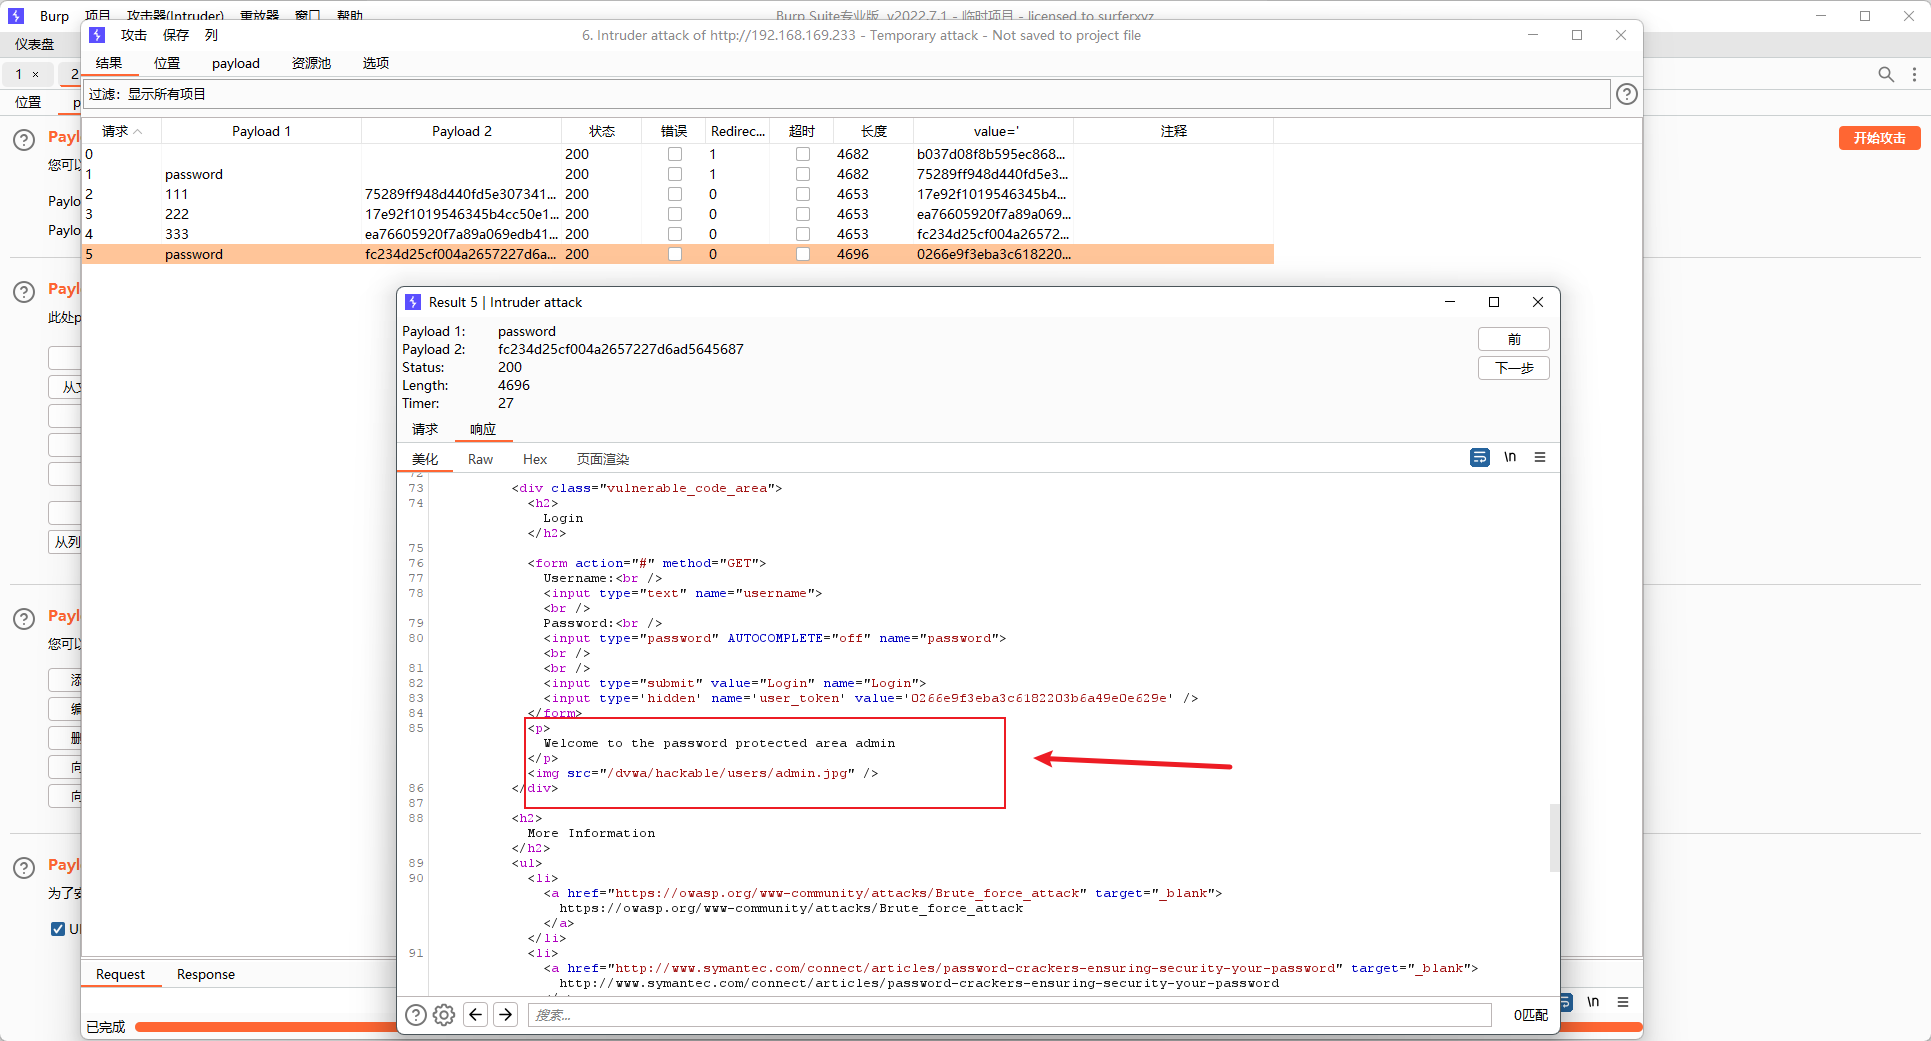Toggle timeout checkbox for selected request 5
This screenshot has width=1931, height=1041.
coord(803,254)
